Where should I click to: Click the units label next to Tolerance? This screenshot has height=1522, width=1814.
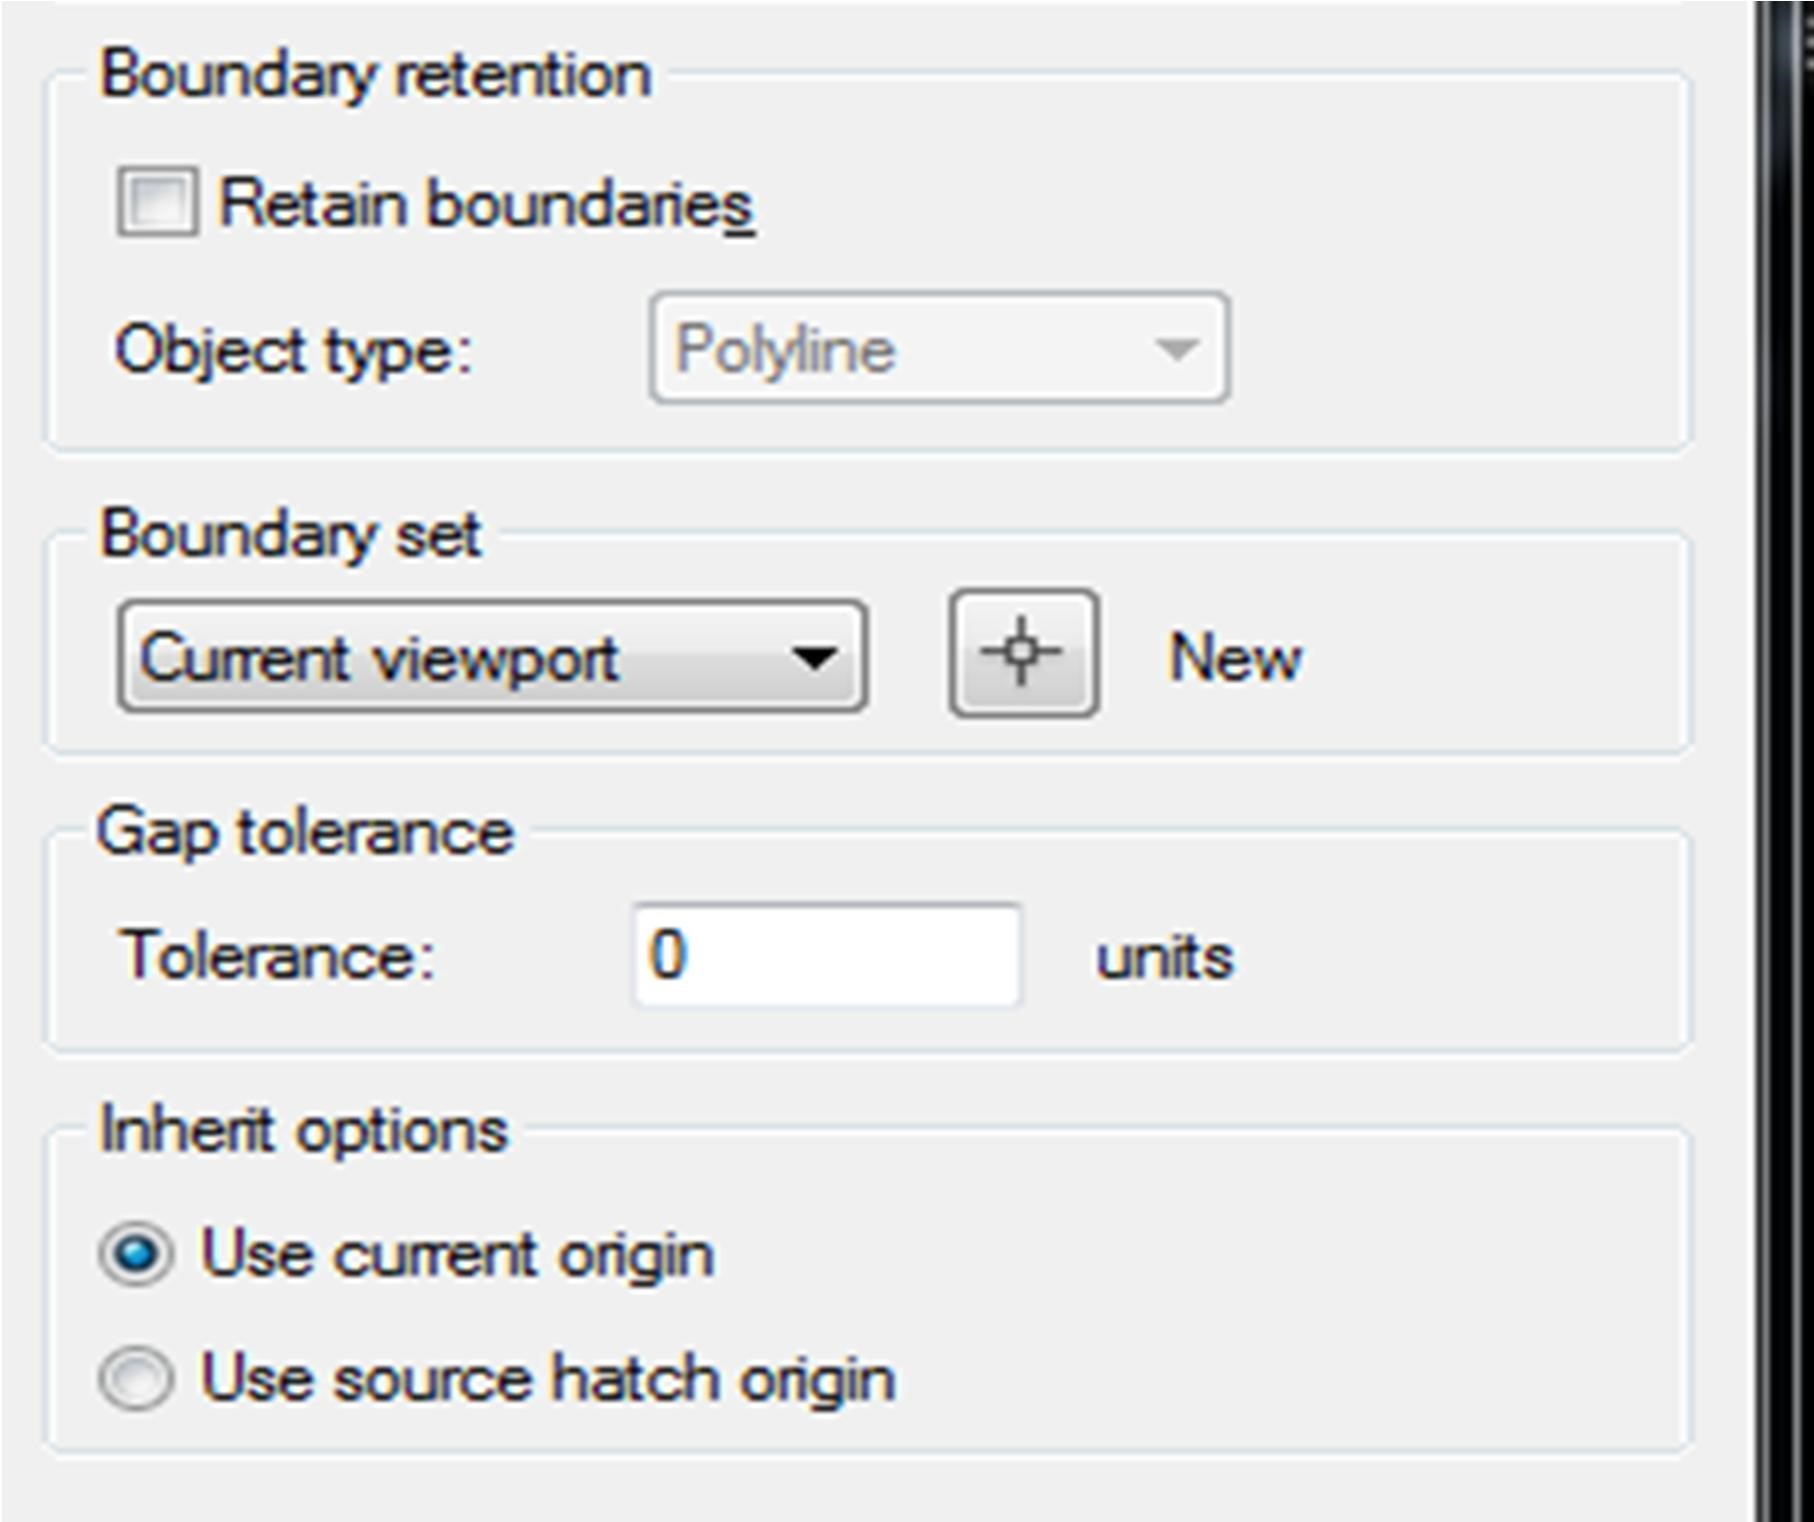click(1164, 958)
